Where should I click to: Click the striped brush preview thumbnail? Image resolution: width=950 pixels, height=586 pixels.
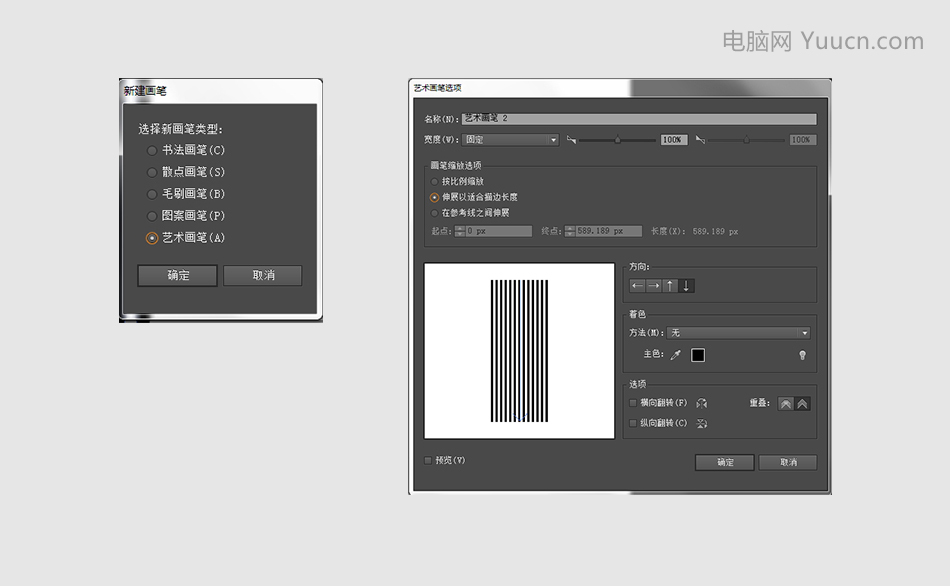pos(519,351)
